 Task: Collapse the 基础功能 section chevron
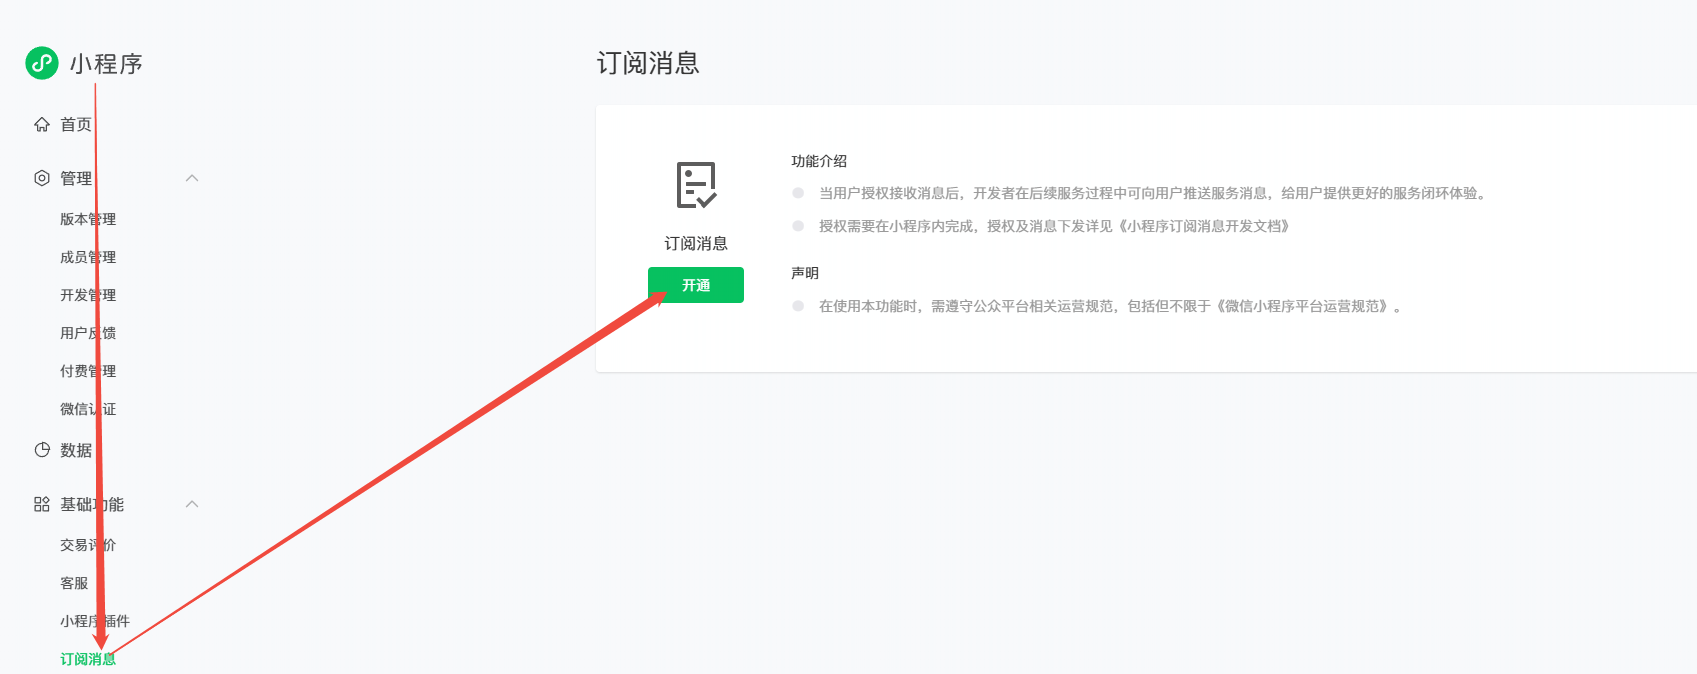coord(192,504)
